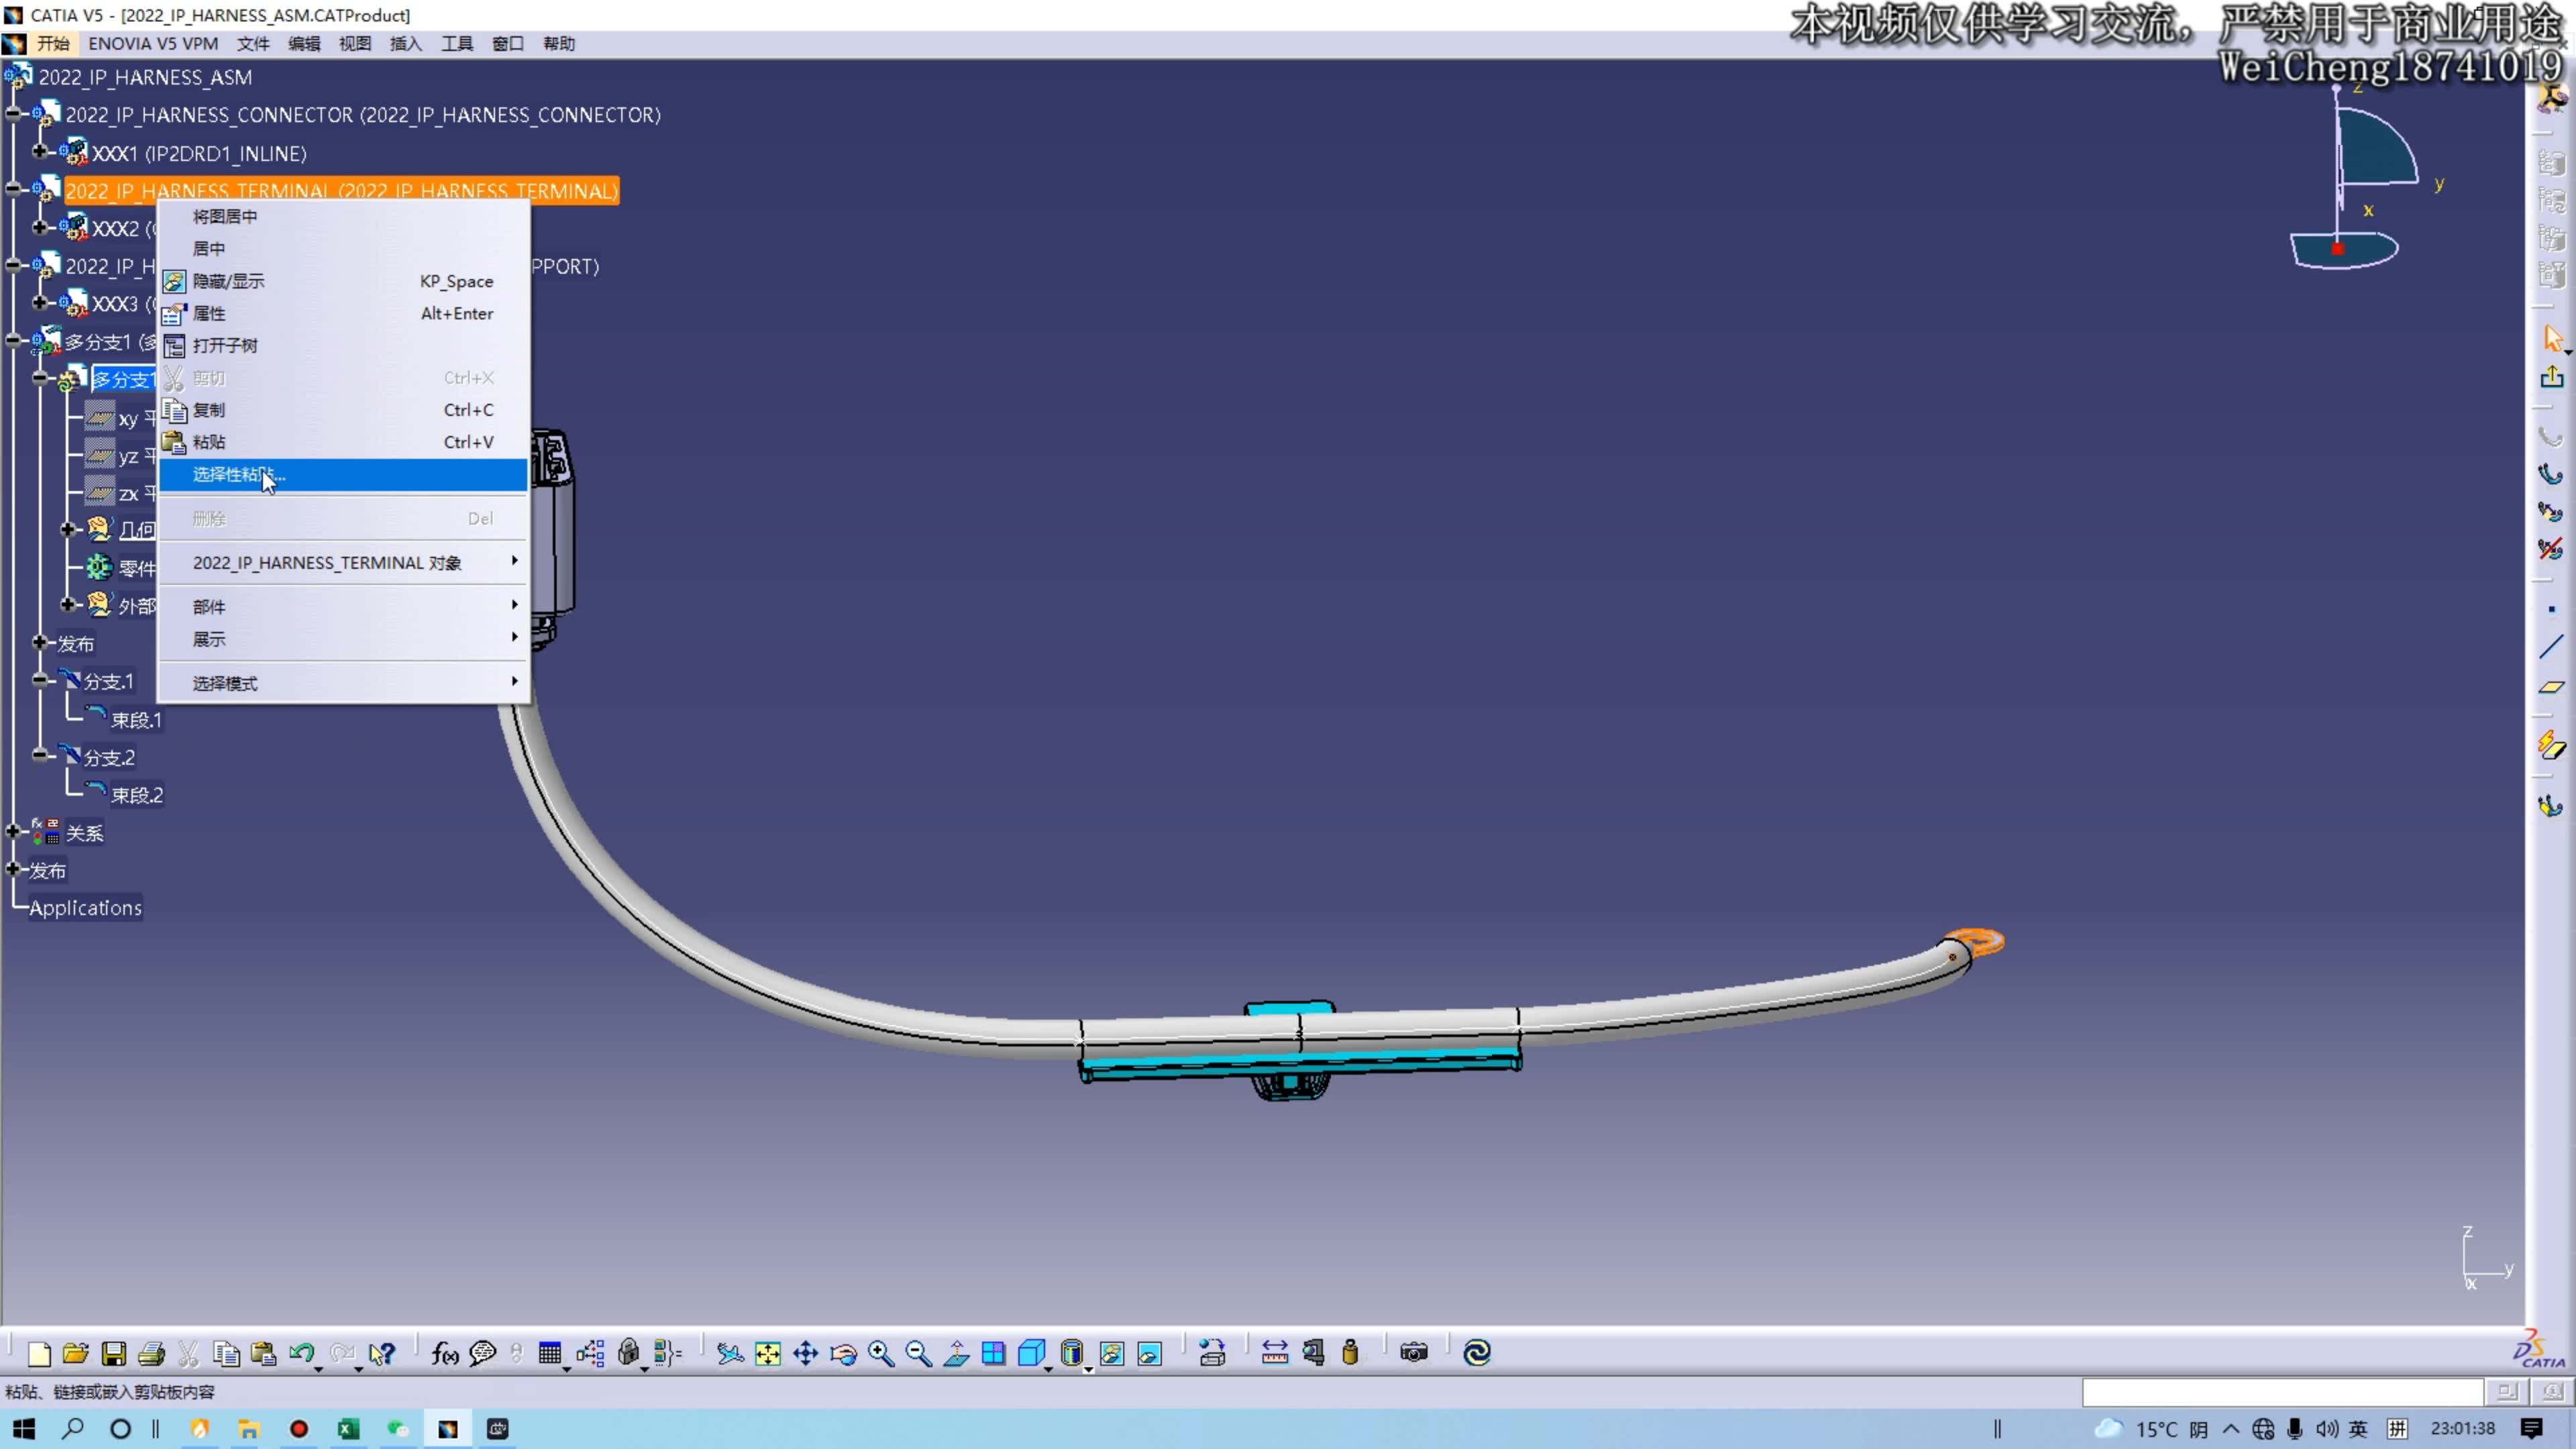Open the ENOVIA V5 VPM menu

click(153, 43)
